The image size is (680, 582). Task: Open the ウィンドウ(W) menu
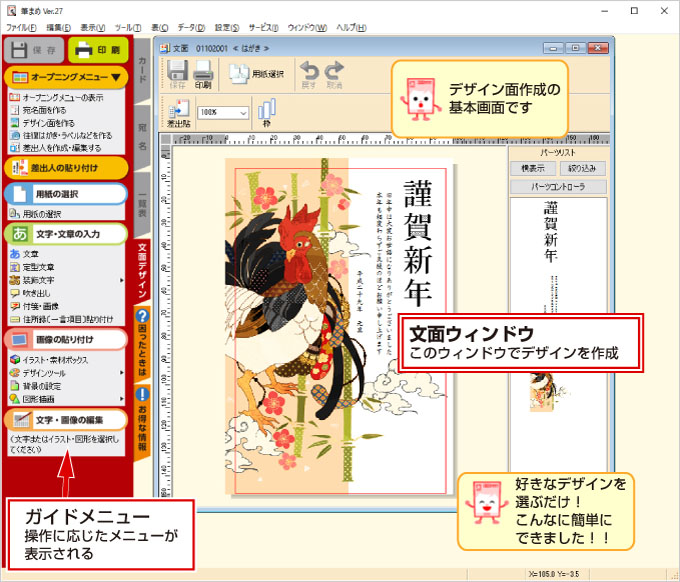307,28
